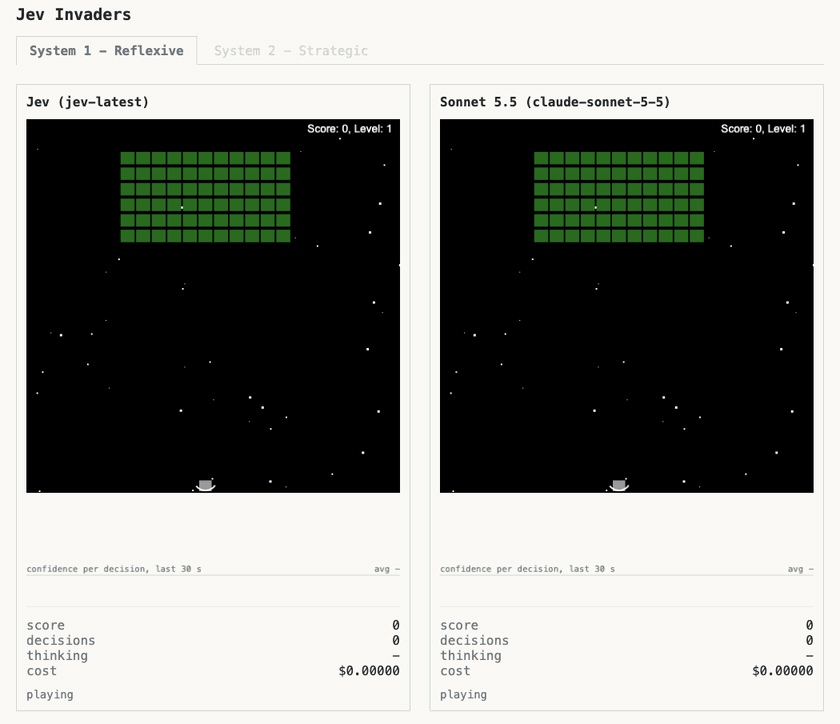Click the Score and Level readout in Jev game
This screenshot has height=724, width=840.
coord(349,129)
